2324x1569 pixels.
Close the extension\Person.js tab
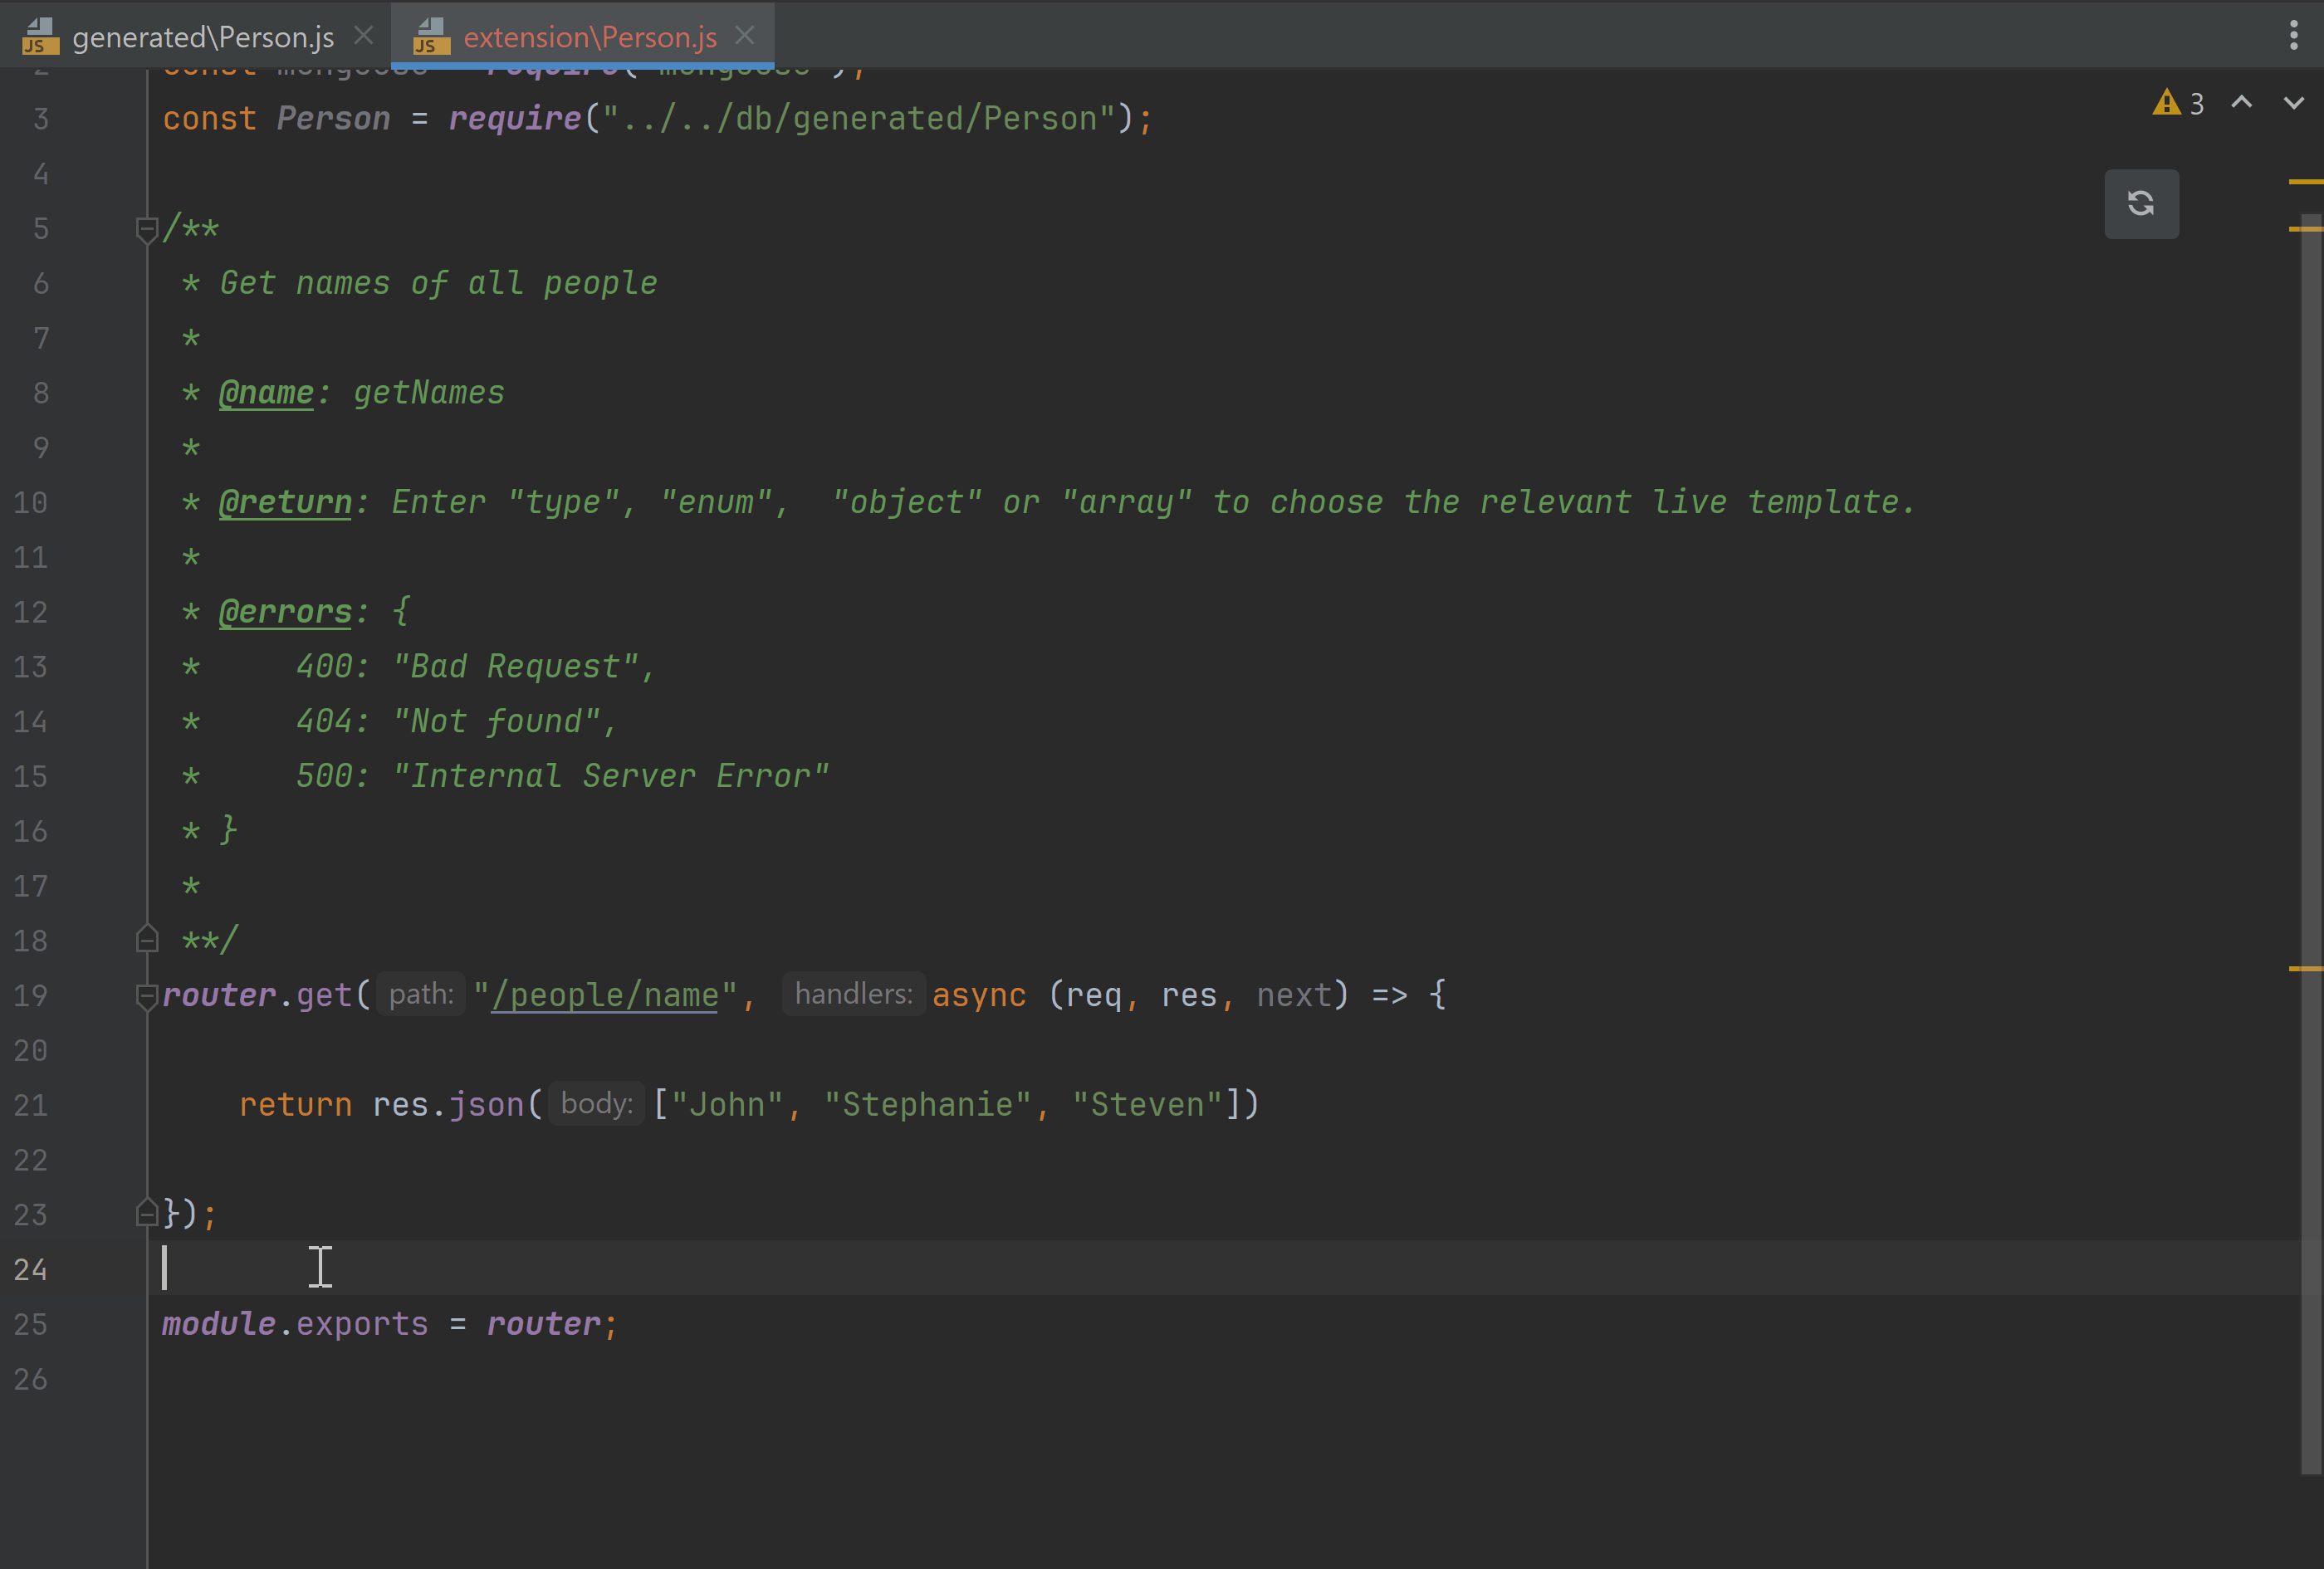[745, 35]
